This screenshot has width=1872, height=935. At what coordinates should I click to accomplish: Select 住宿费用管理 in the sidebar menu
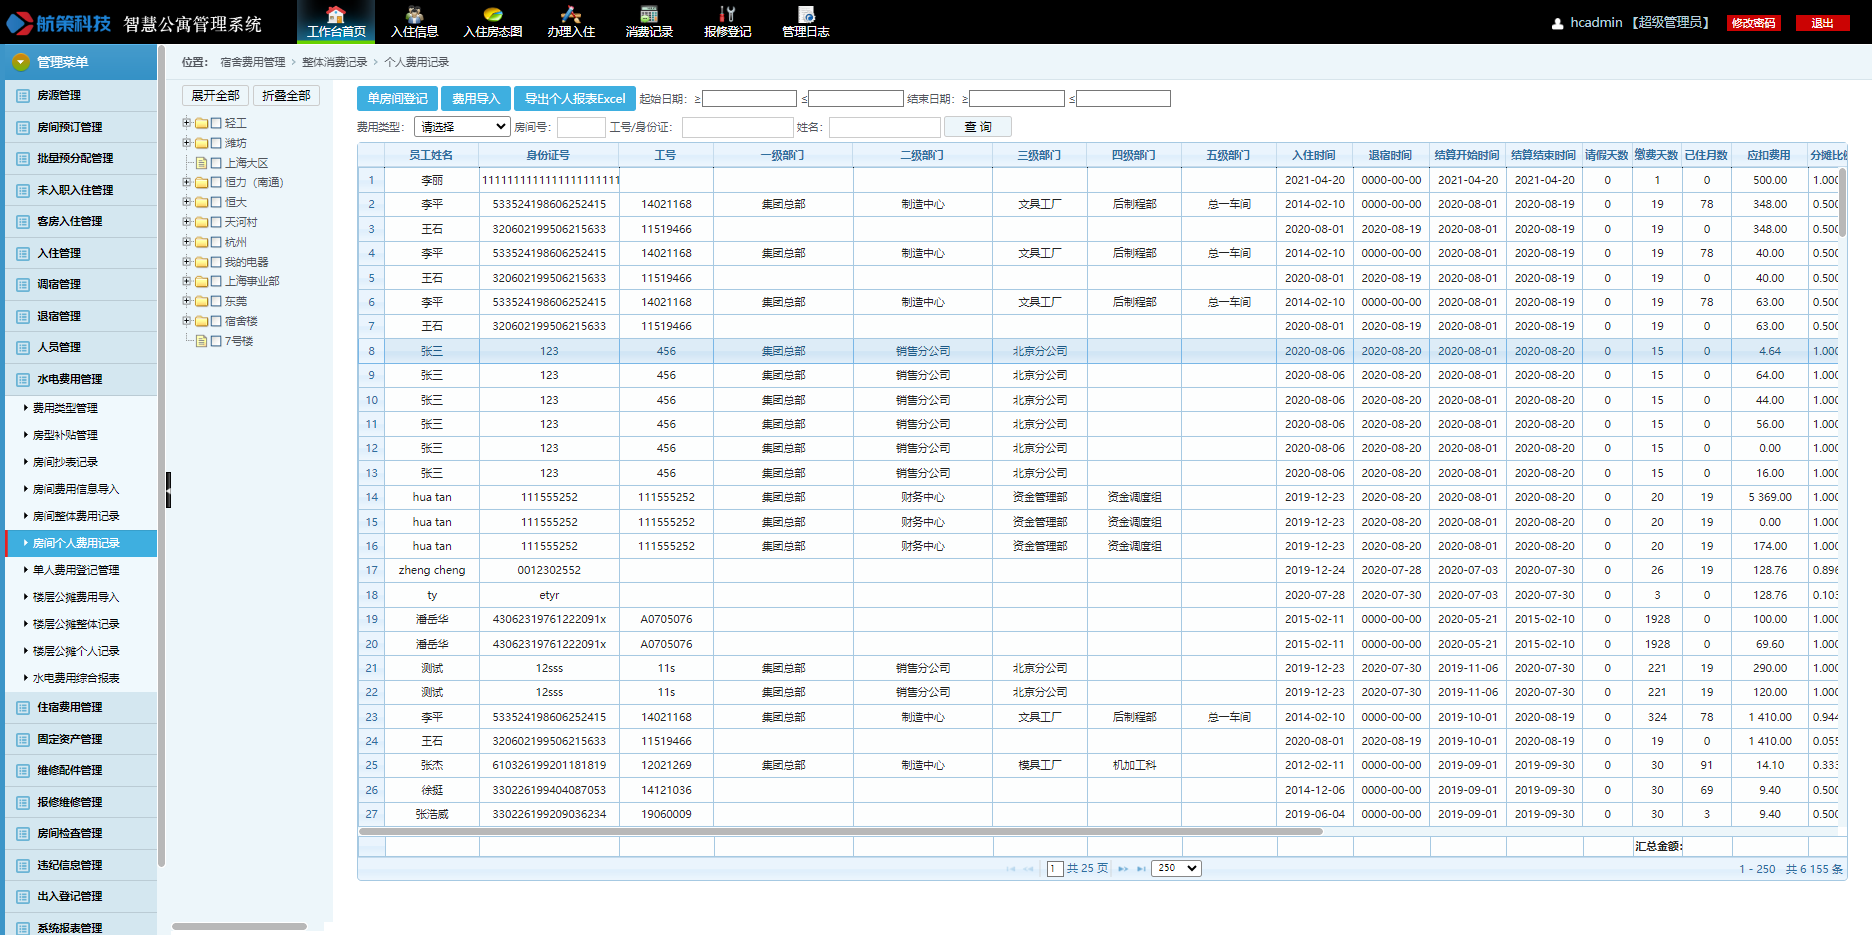pyautogui.click(x=70, y=707)
